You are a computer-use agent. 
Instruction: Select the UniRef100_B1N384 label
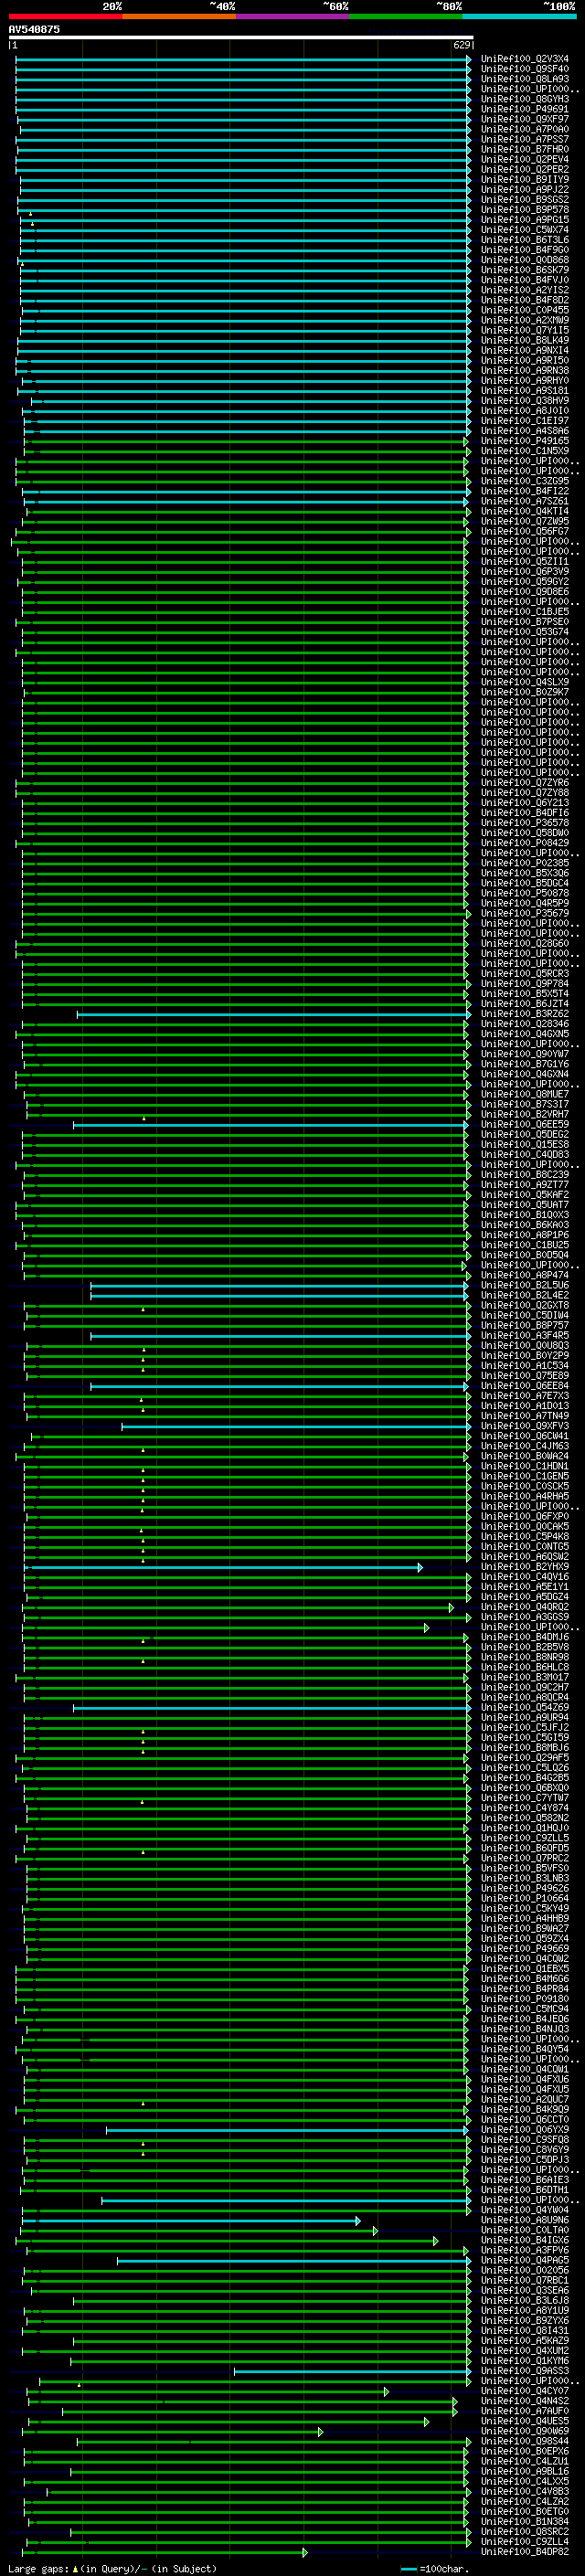coord(524,2522)
